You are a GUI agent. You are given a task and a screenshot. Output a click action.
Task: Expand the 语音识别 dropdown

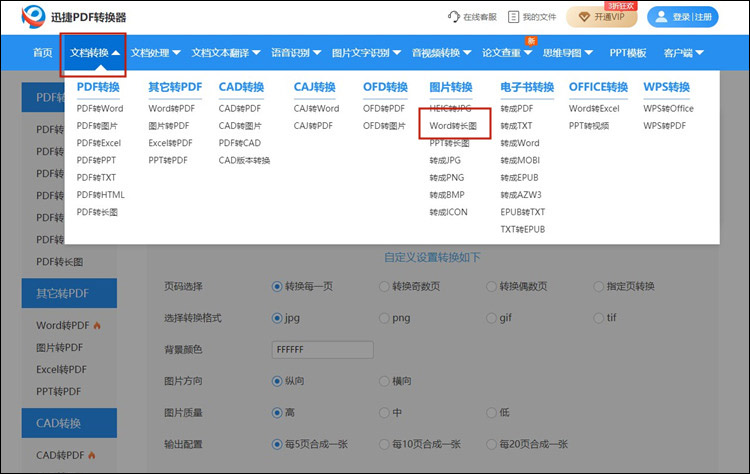[x=296, y=53]
